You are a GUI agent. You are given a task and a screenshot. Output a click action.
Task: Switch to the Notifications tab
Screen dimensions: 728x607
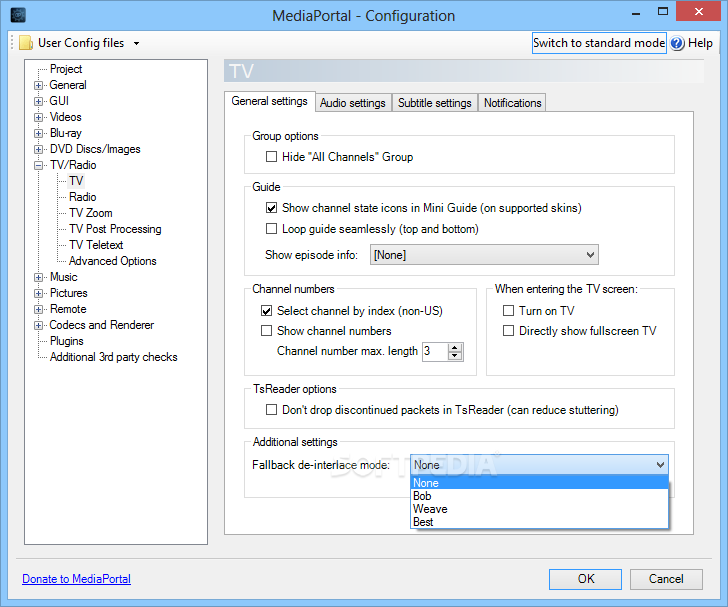(513, 103)
